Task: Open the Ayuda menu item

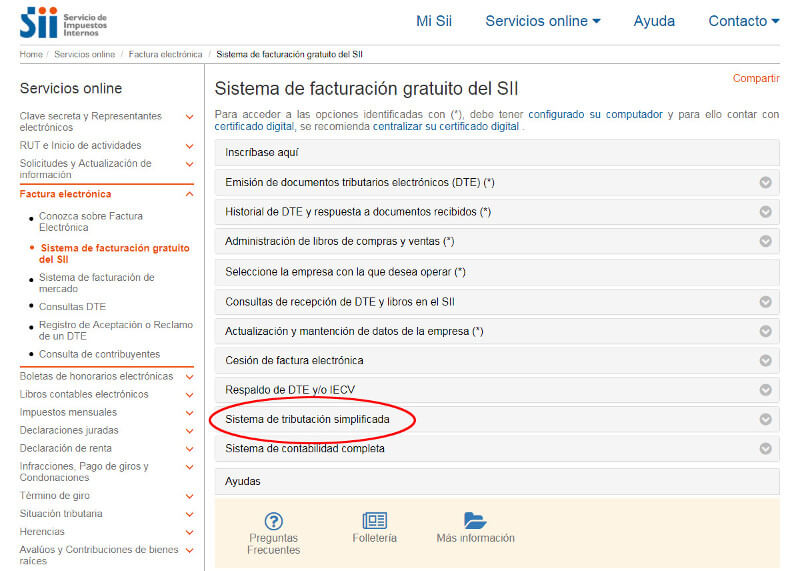Action: point(654,21)
